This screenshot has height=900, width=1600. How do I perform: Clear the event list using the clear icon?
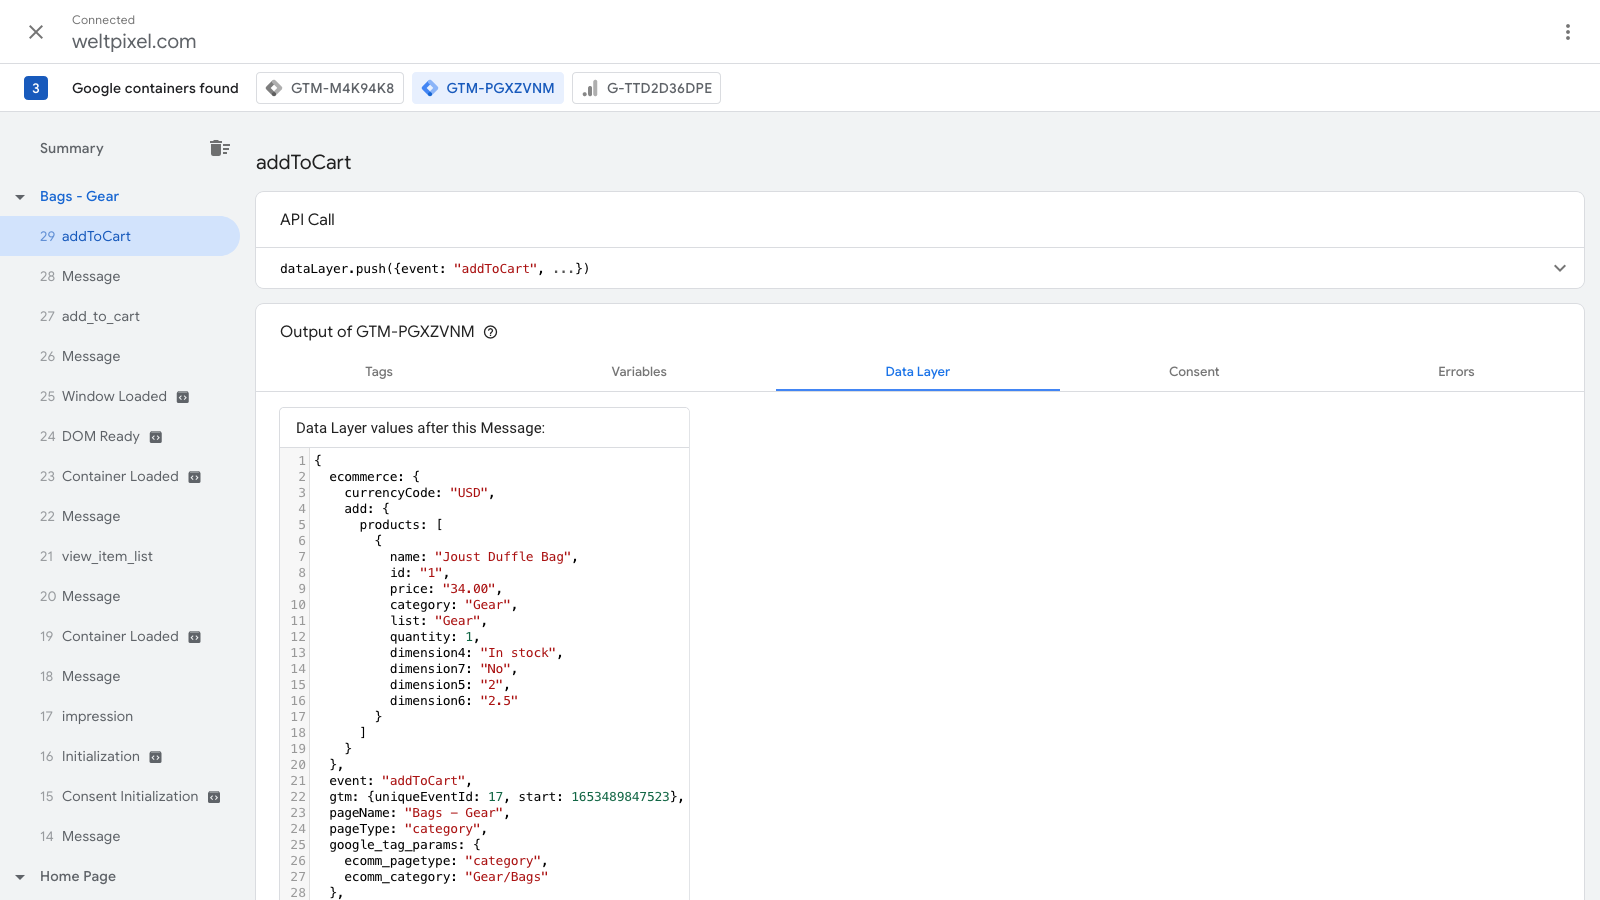220,148
